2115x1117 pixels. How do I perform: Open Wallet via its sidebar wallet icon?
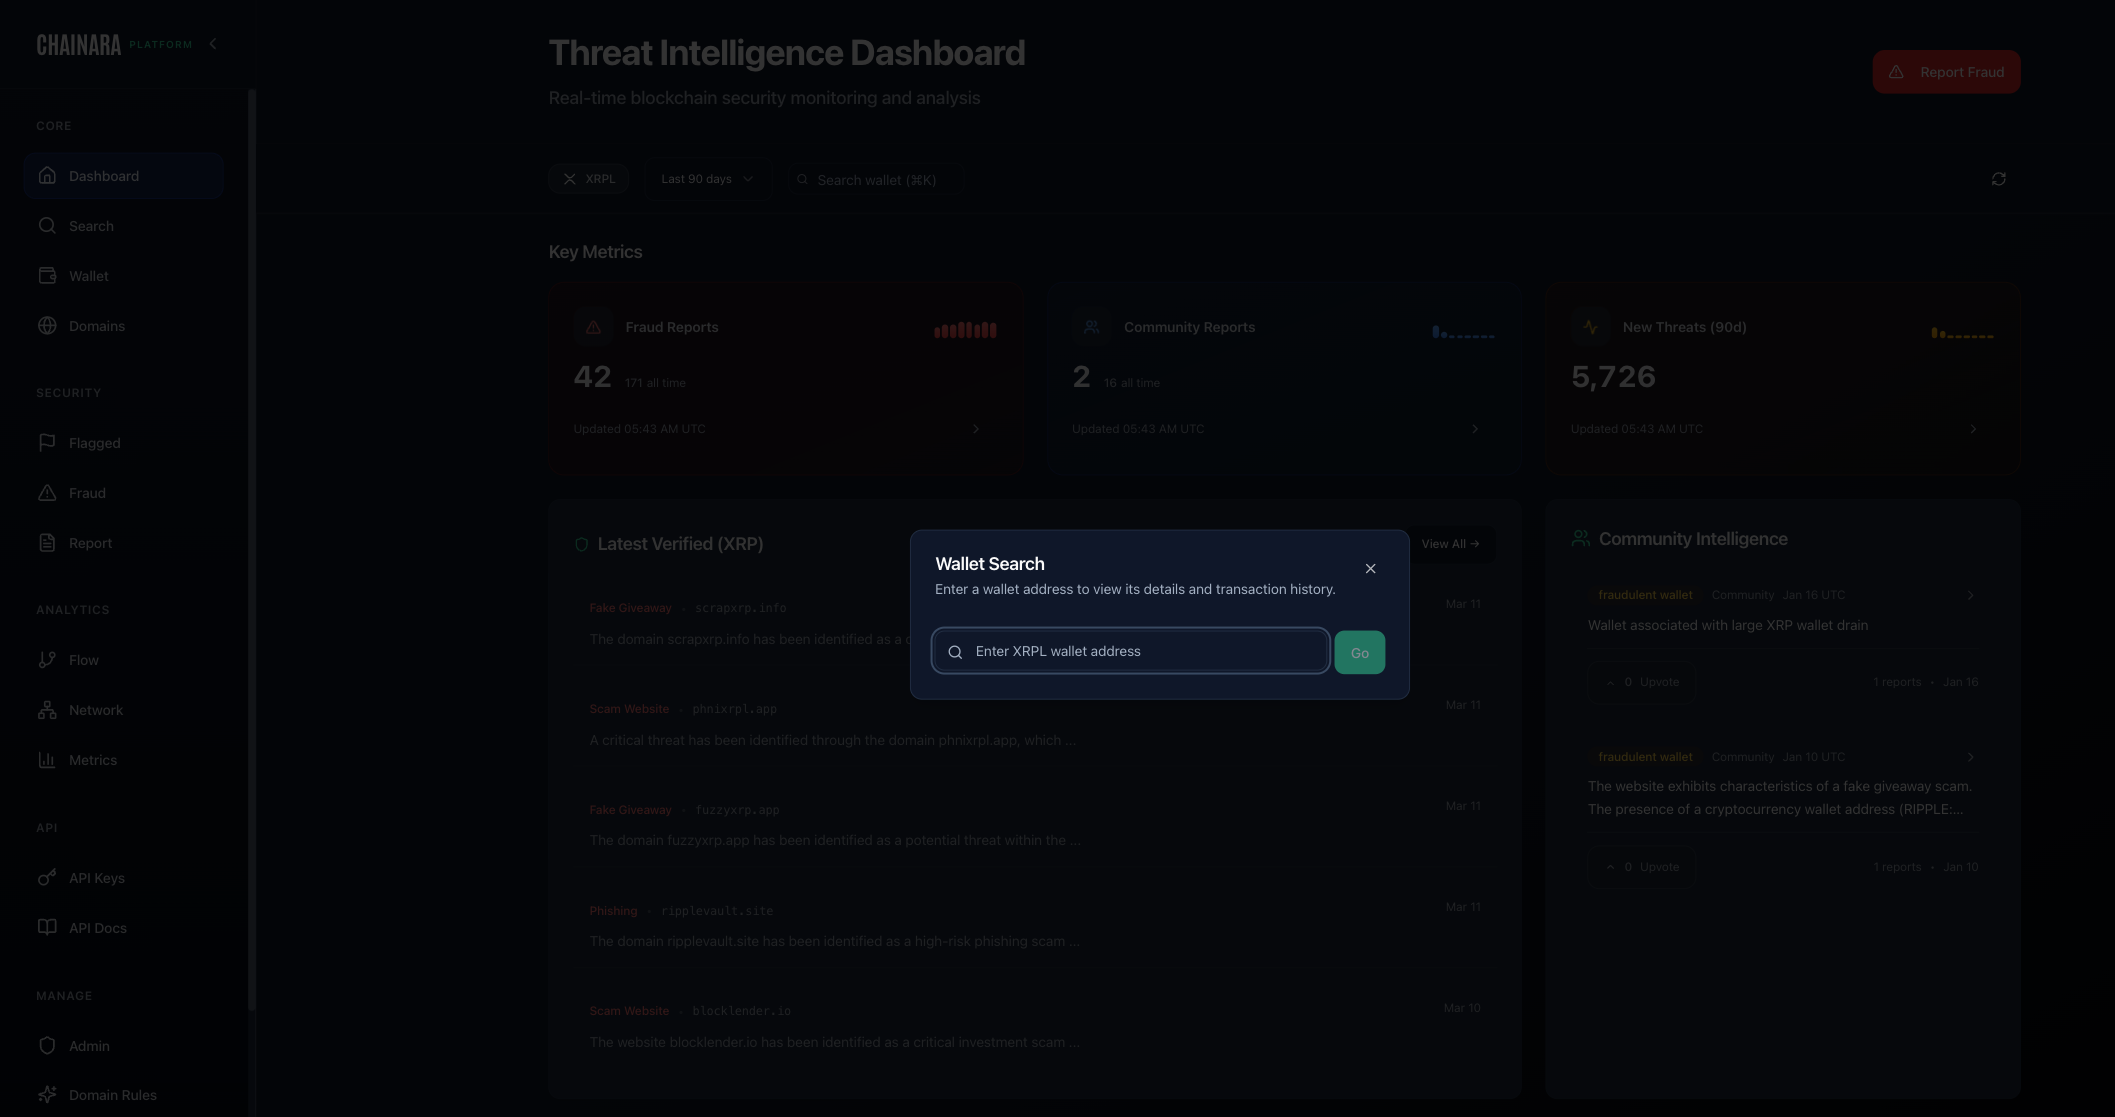click(47, 275)
